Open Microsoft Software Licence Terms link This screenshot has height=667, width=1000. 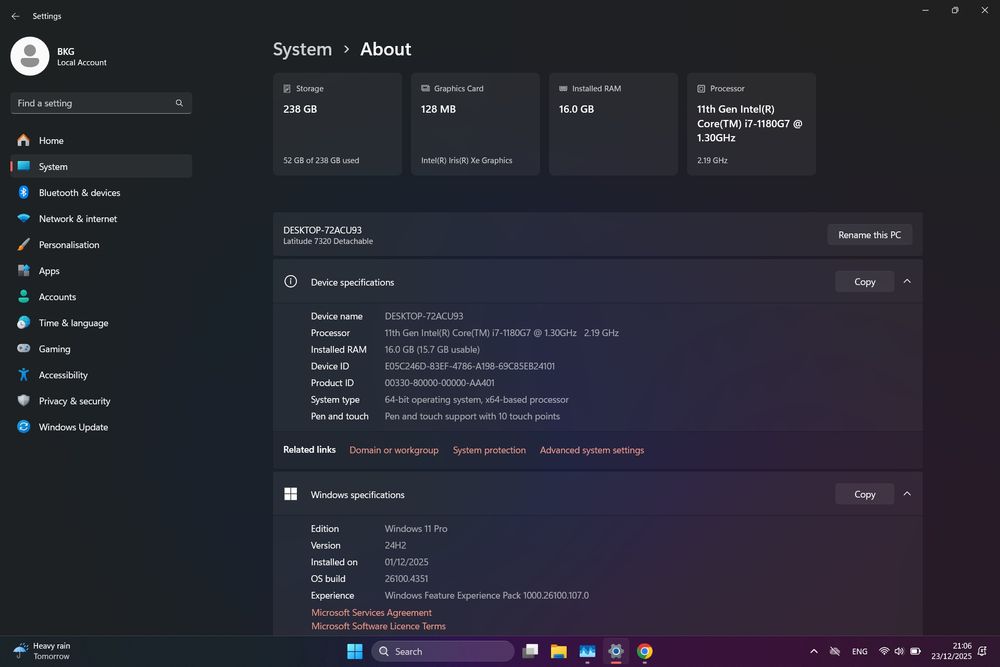378,626
